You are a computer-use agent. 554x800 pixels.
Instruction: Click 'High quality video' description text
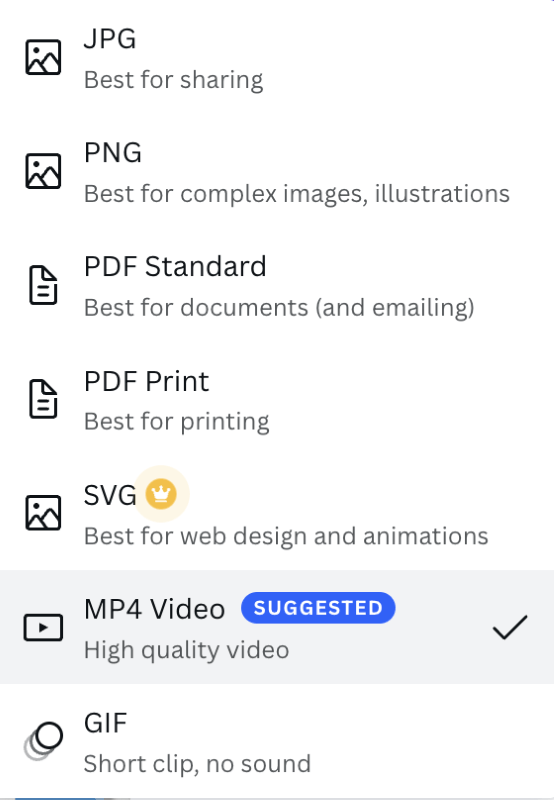coord(186,651)
